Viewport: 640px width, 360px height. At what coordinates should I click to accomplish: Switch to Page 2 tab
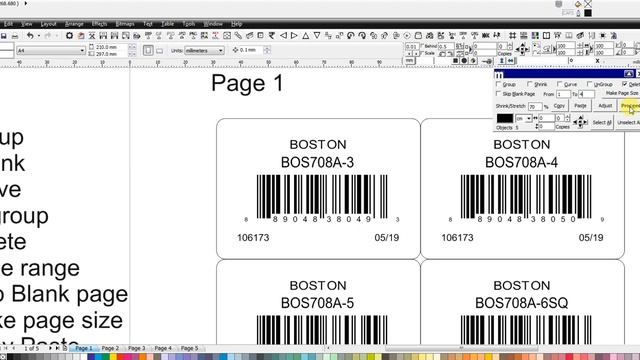click(x=110, y=348)
